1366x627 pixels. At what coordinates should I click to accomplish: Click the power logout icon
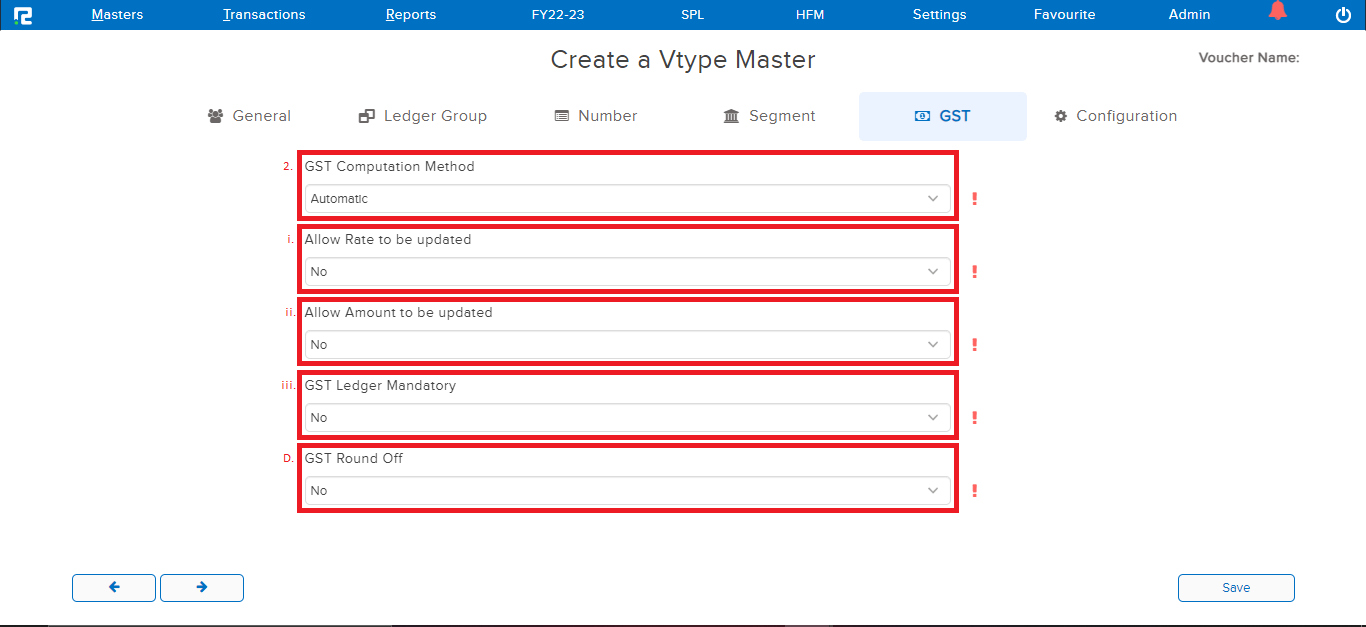click(x=1343, y=15)
